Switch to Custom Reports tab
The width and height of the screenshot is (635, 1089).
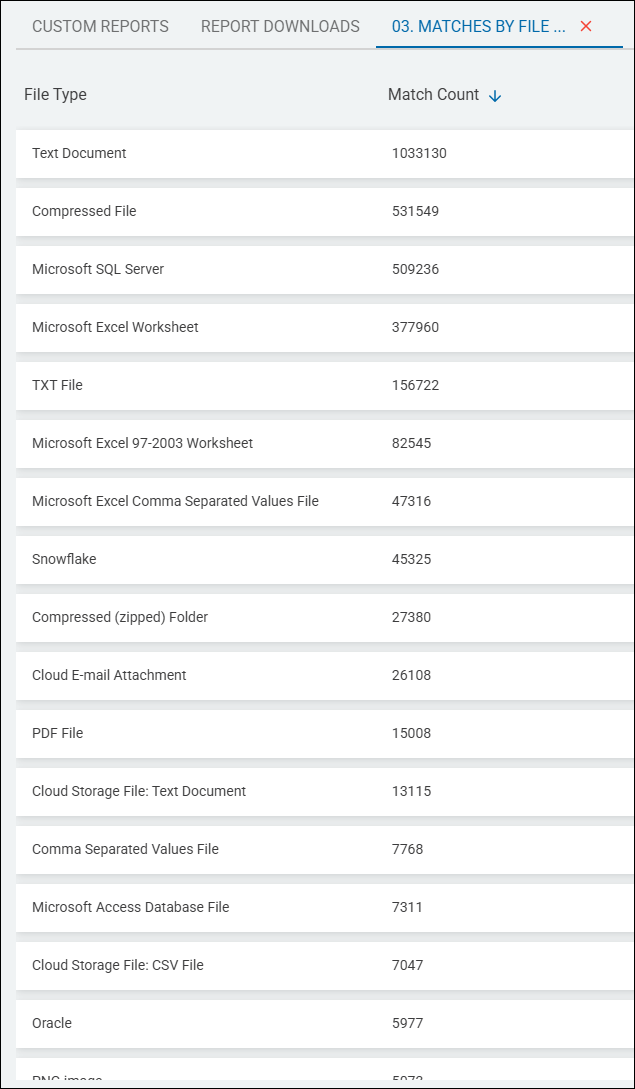click(100, 27)
